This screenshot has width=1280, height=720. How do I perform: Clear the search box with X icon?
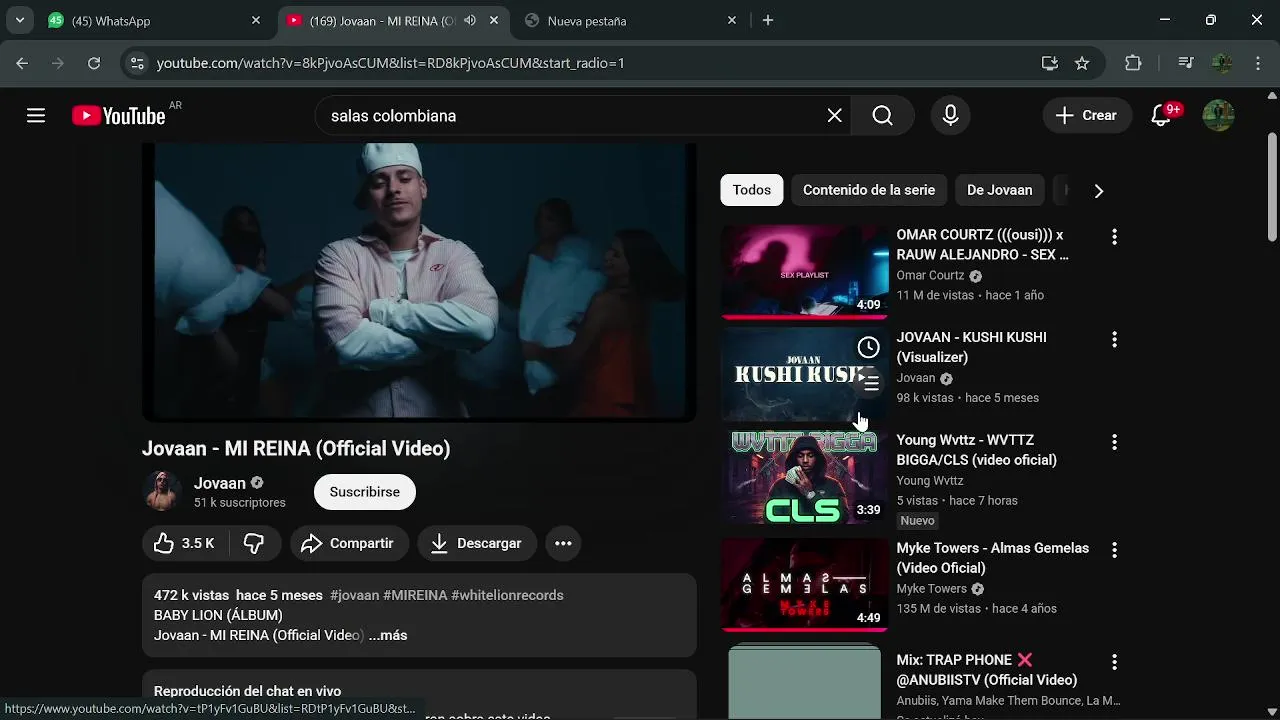click(x=835, y=116)
